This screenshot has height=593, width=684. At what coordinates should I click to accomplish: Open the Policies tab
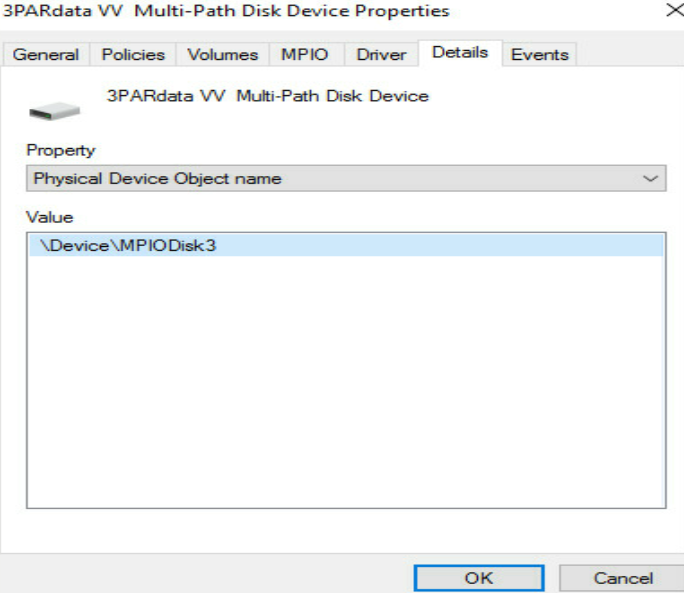(133, 55)
